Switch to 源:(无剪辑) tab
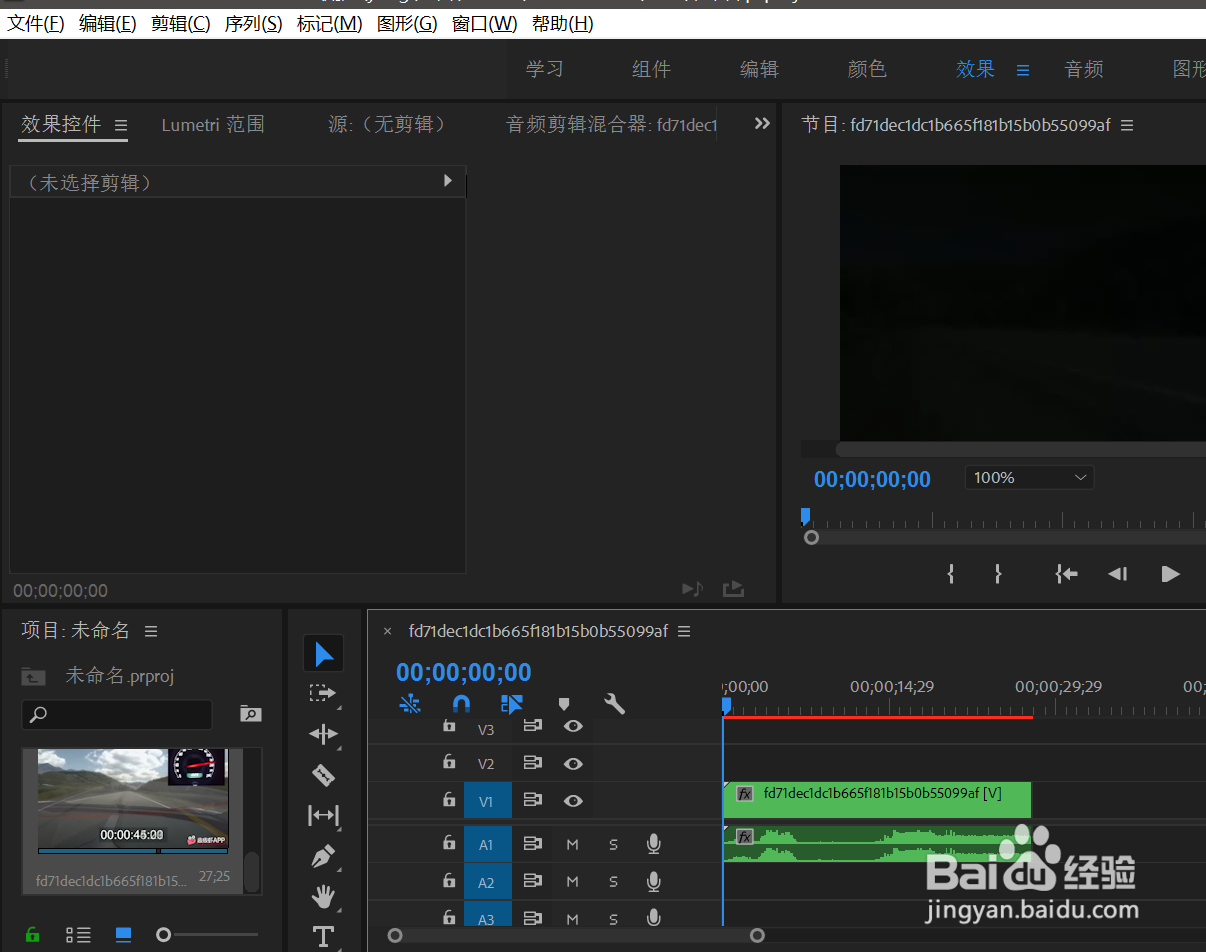 pos(387,125)
